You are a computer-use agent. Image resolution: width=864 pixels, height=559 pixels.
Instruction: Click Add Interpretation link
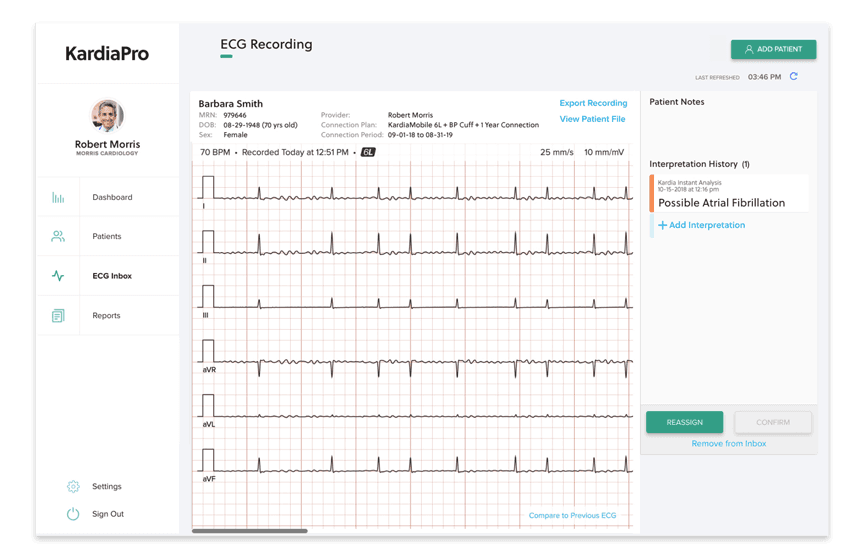[x=701, y=226]
